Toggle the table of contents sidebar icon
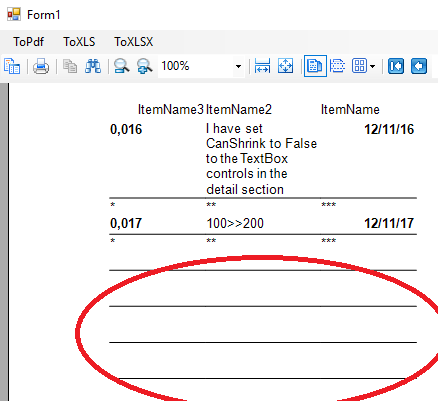Image resolution: width=438 pixels, height=401 pixels. pos(12,66)
